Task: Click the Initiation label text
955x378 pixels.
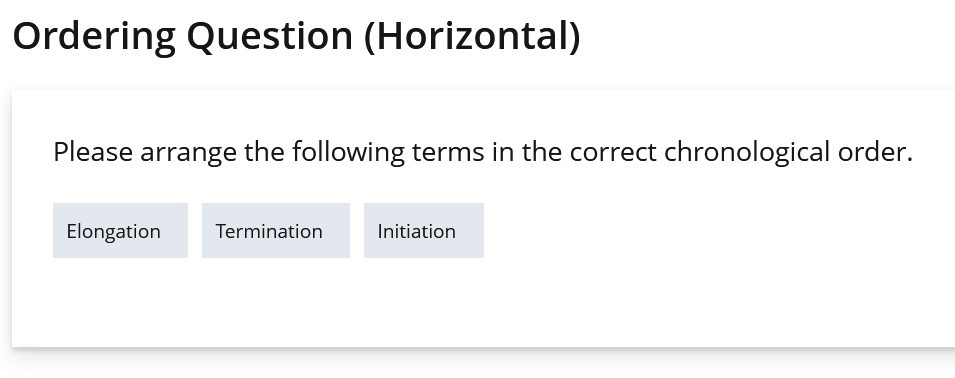Action: pos(417,231)
